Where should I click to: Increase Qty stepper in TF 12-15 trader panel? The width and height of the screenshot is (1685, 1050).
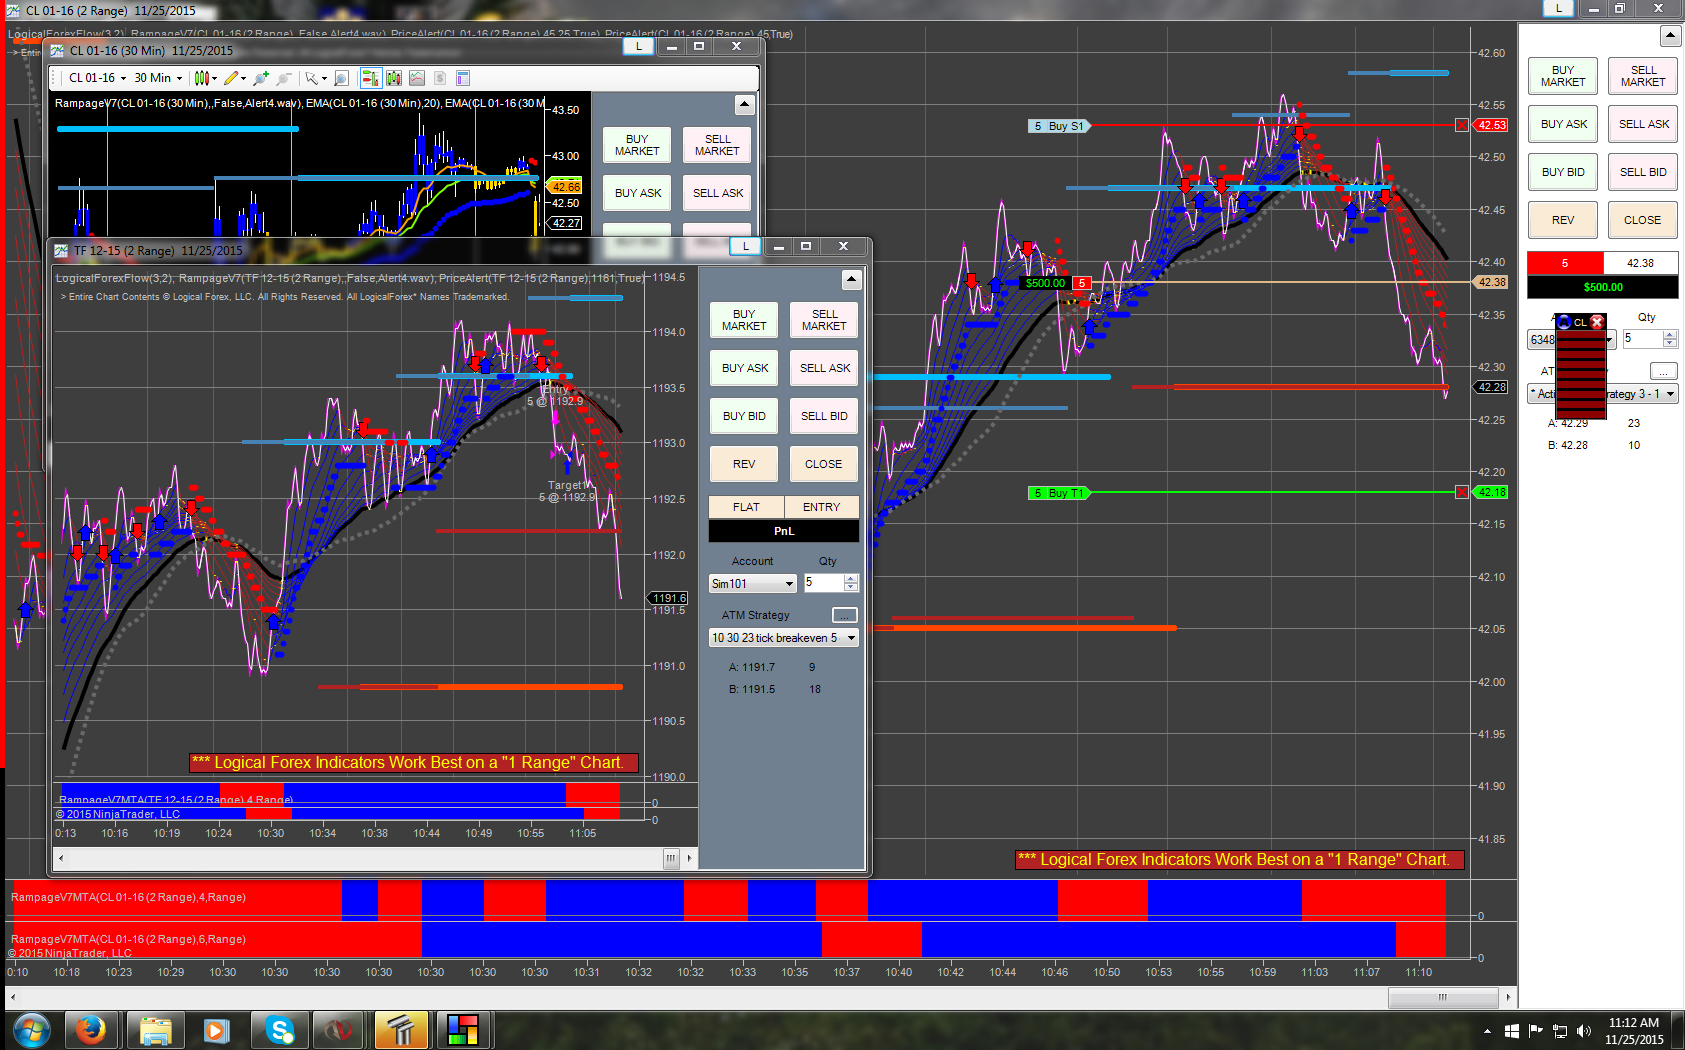pos(851,578)
